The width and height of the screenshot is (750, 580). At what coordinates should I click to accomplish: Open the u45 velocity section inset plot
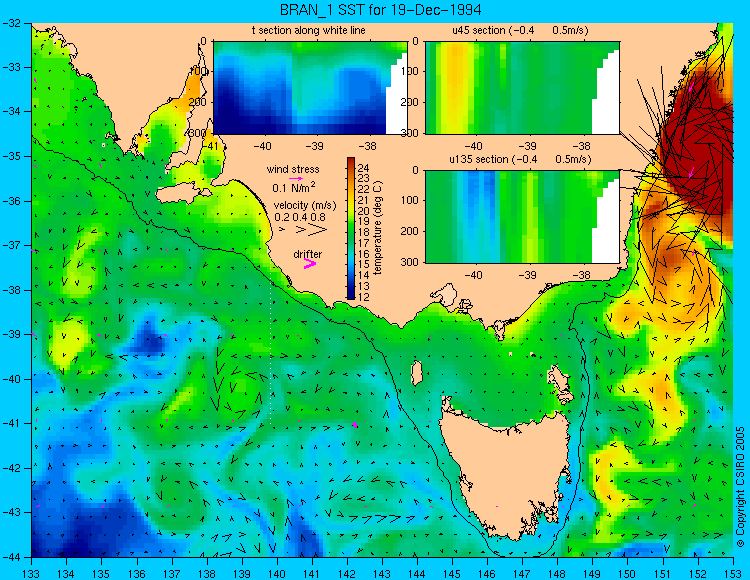(x=522, y=88)
